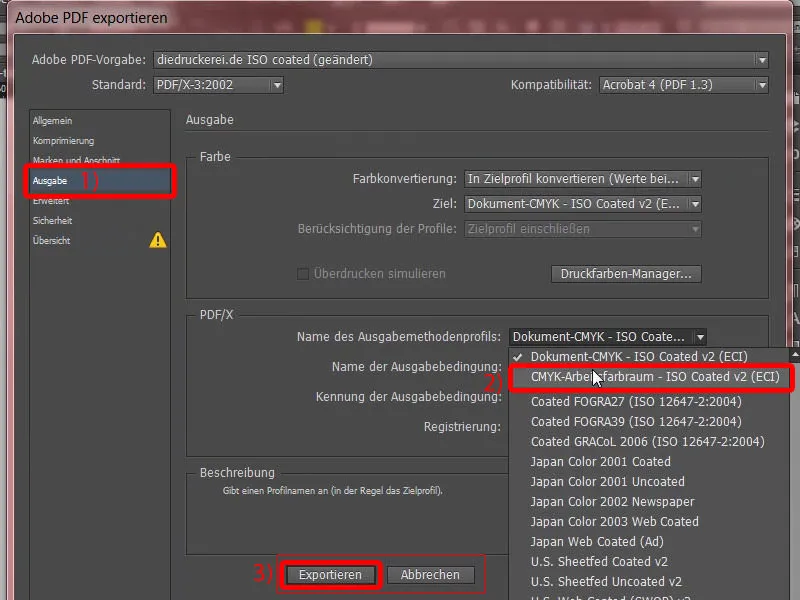Image resolution: width=800 pixels, height=600 pixels.
Task: Choose Coated FOGRA27 profile
Action: click(x=636, y=402)
